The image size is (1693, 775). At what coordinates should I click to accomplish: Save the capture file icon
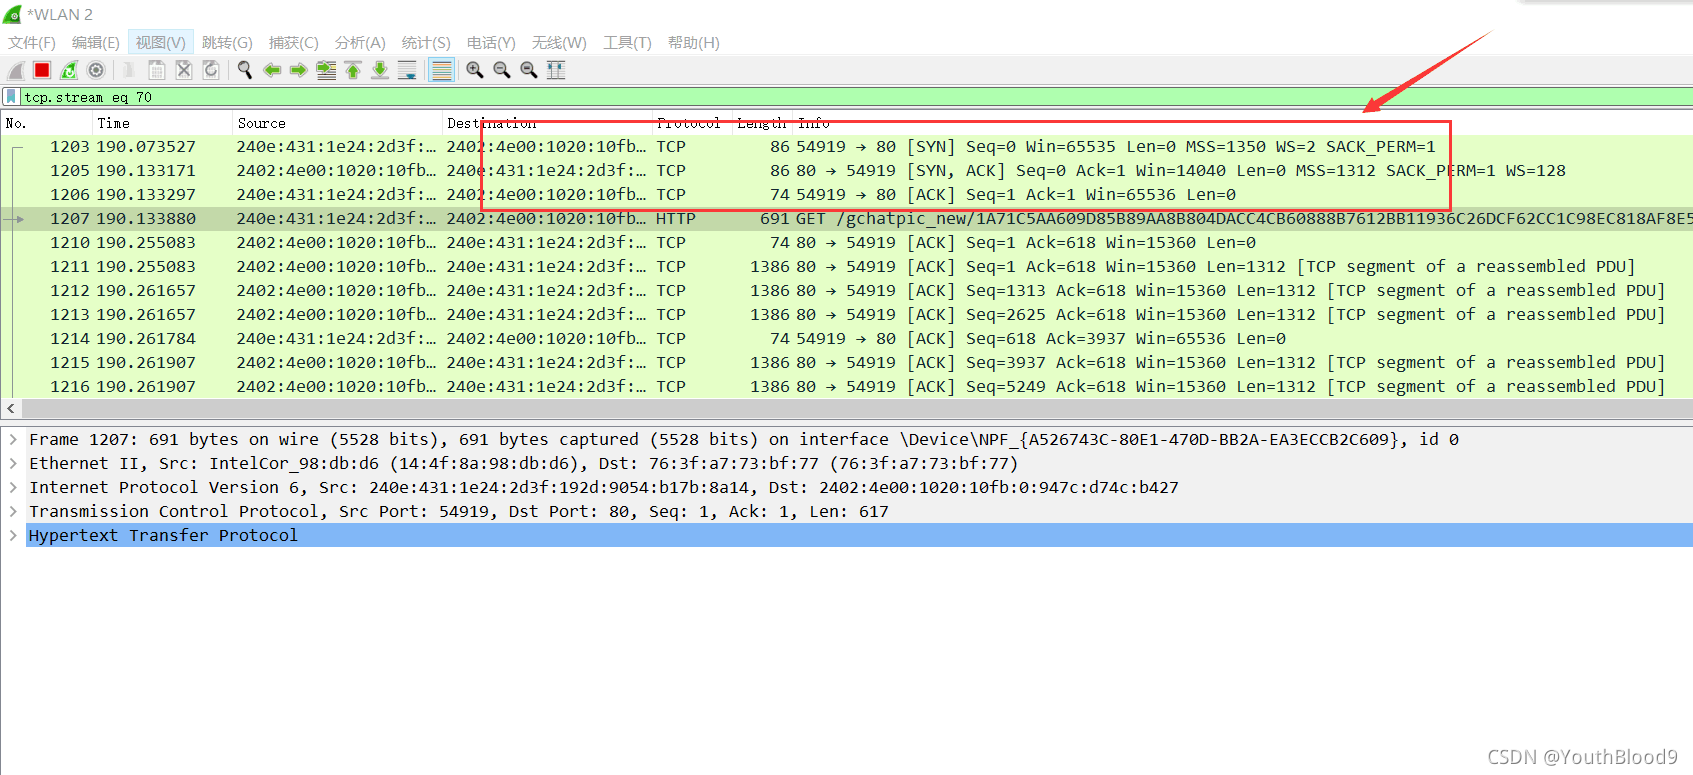157,70
